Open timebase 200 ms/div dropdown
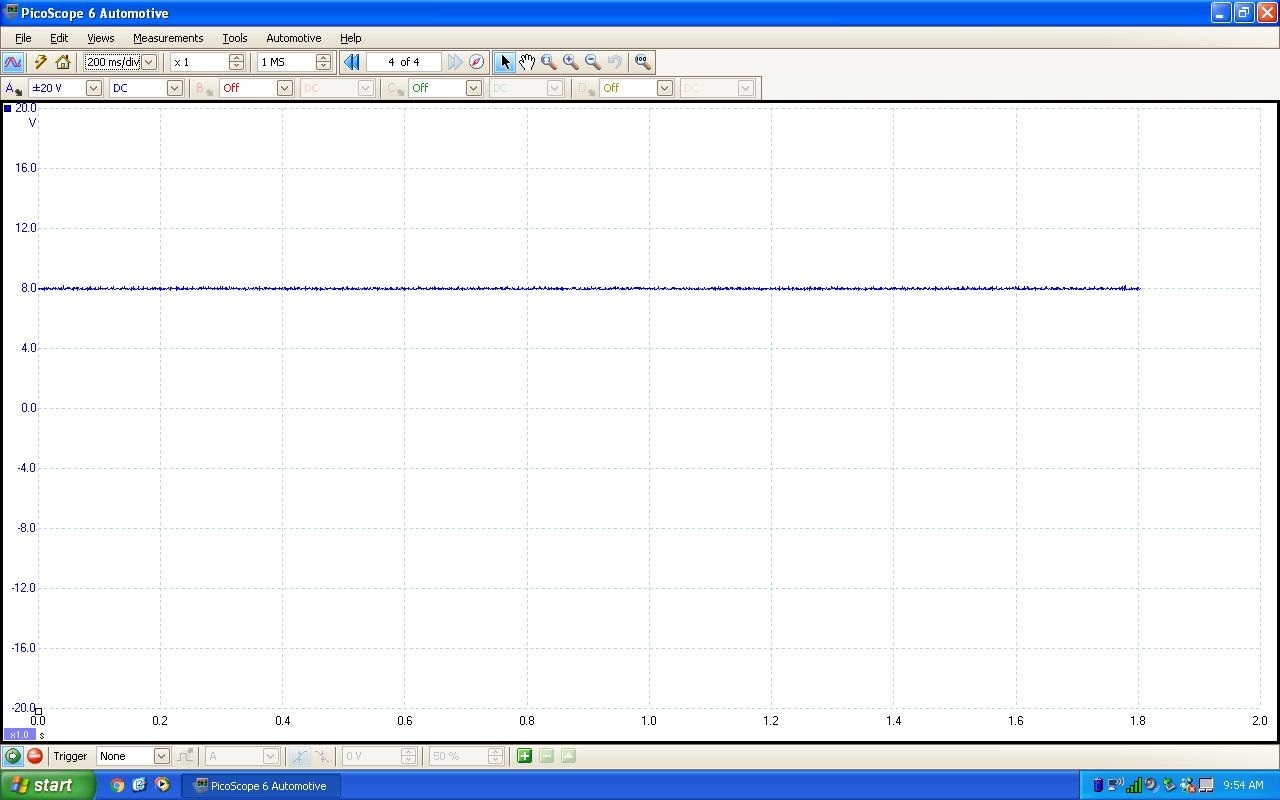The width and height of the screenshot is (1280, 800). 149,62
